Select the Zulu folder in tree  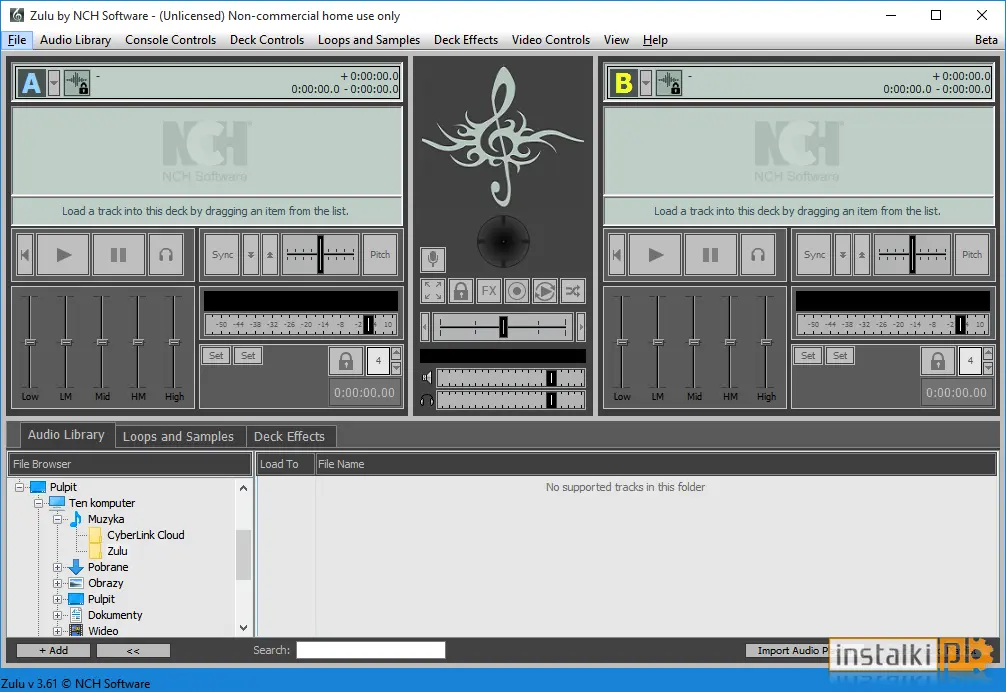click(117, 551)
